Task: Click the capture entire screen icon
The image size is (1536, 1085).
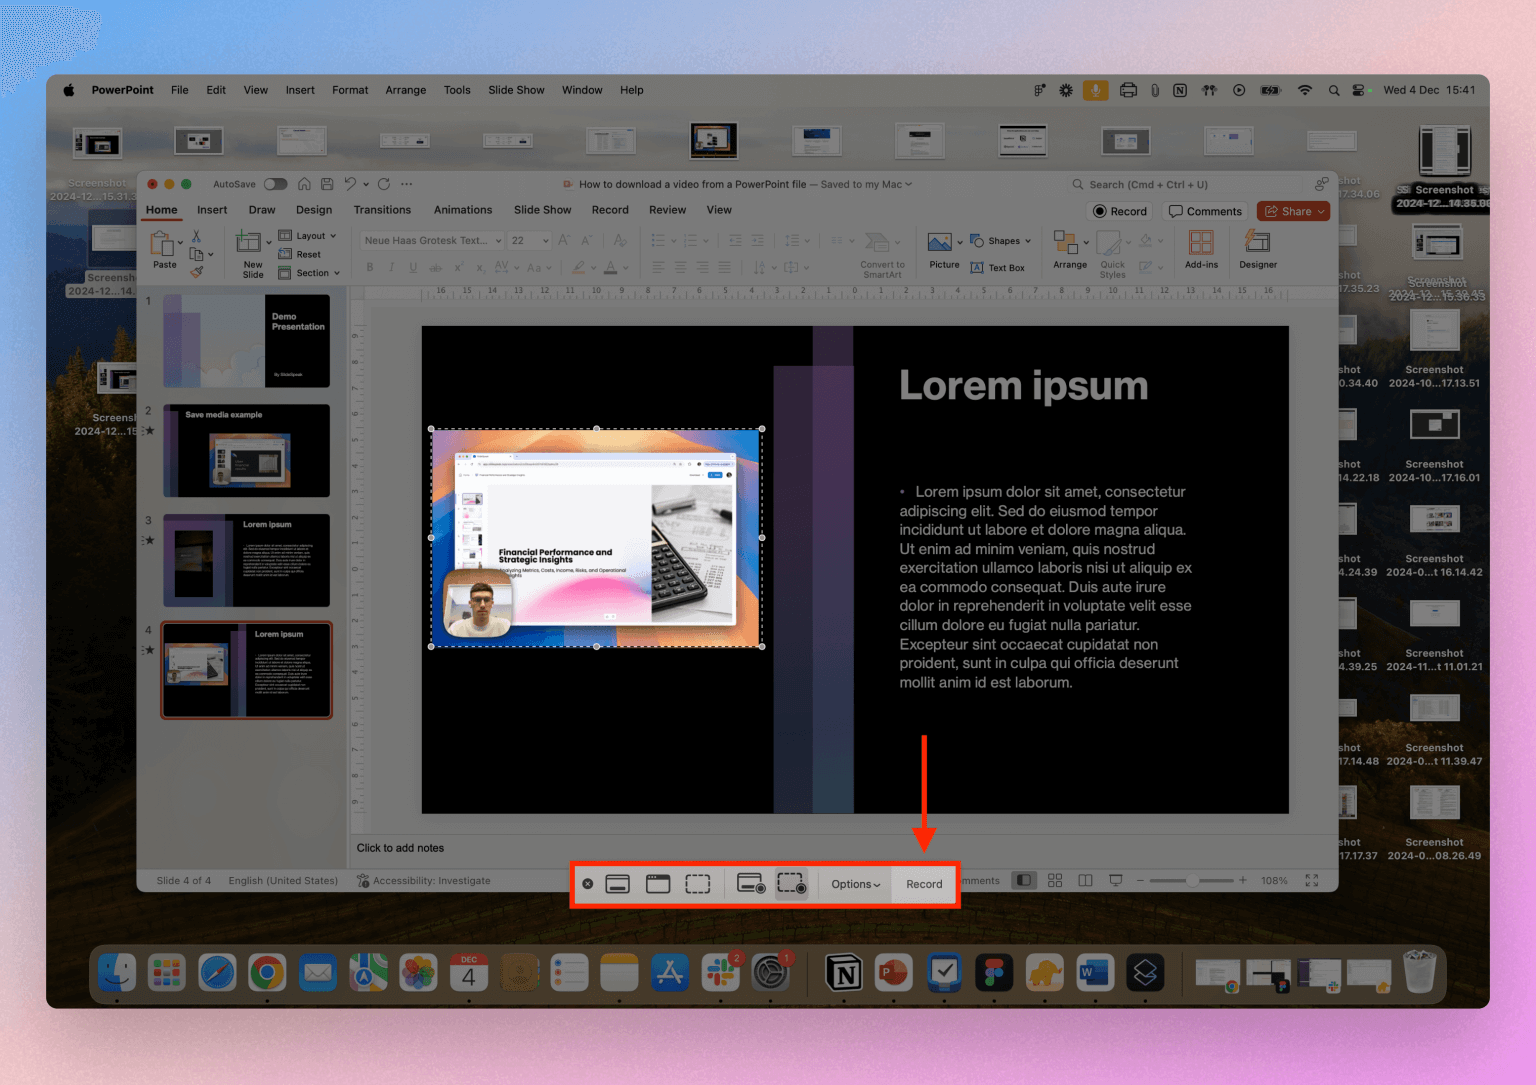Action: pyautogui.click(x=617, y=883)
